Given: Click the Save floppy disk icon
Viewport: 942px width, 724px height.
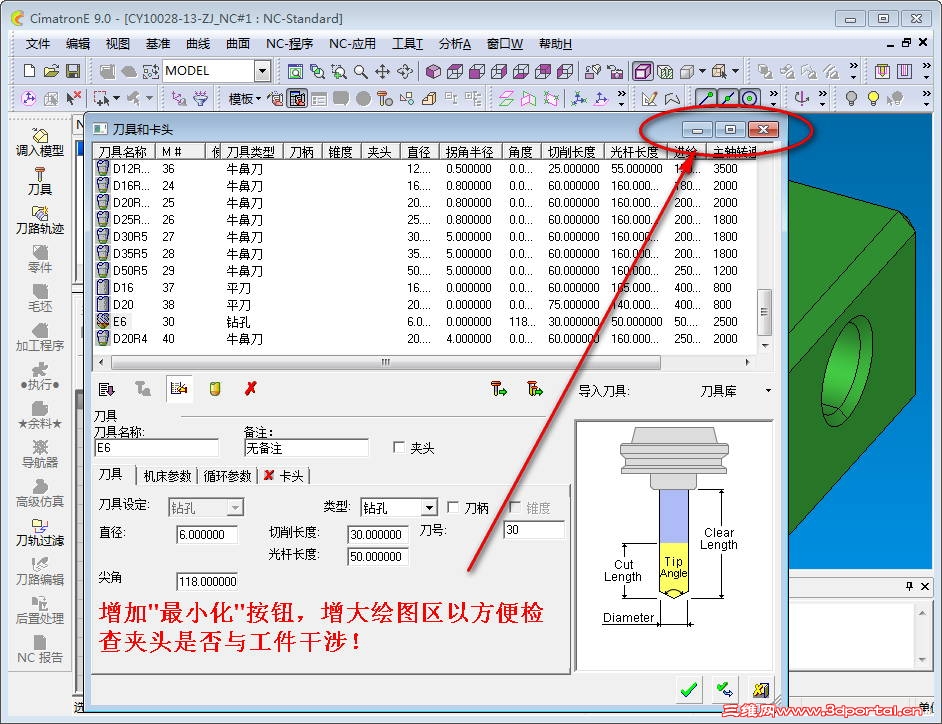Looking at the screenshot, I should click(x=73, y=71).
